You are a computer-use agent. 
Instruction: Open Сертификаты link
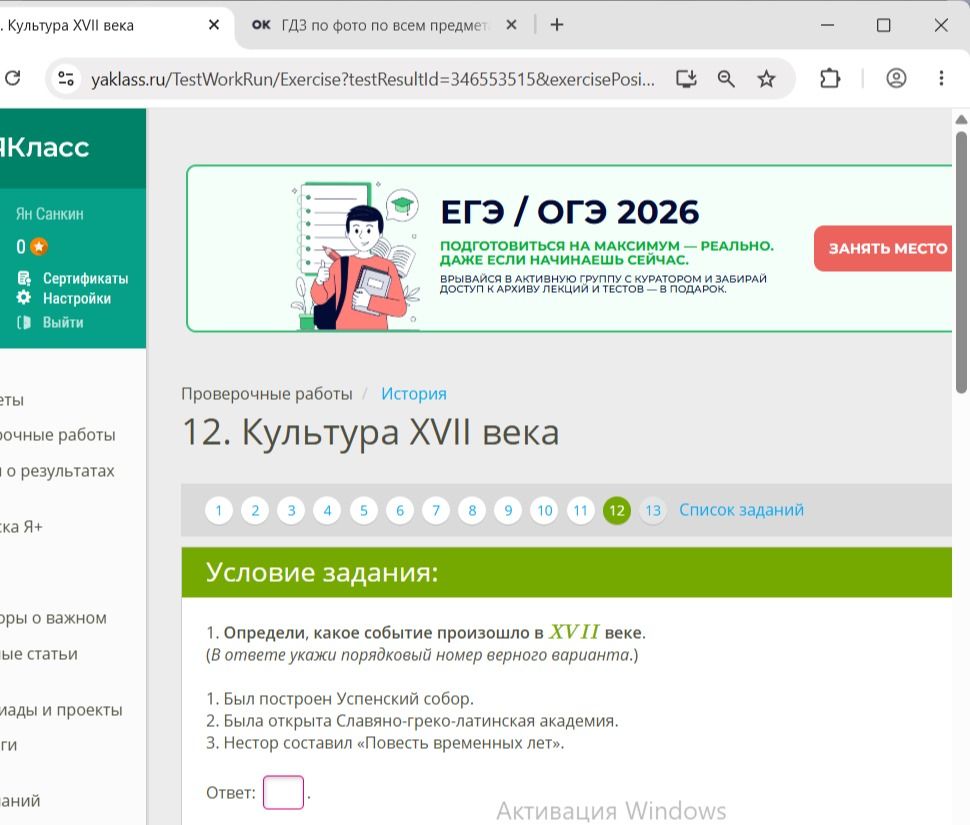(85, 278)
